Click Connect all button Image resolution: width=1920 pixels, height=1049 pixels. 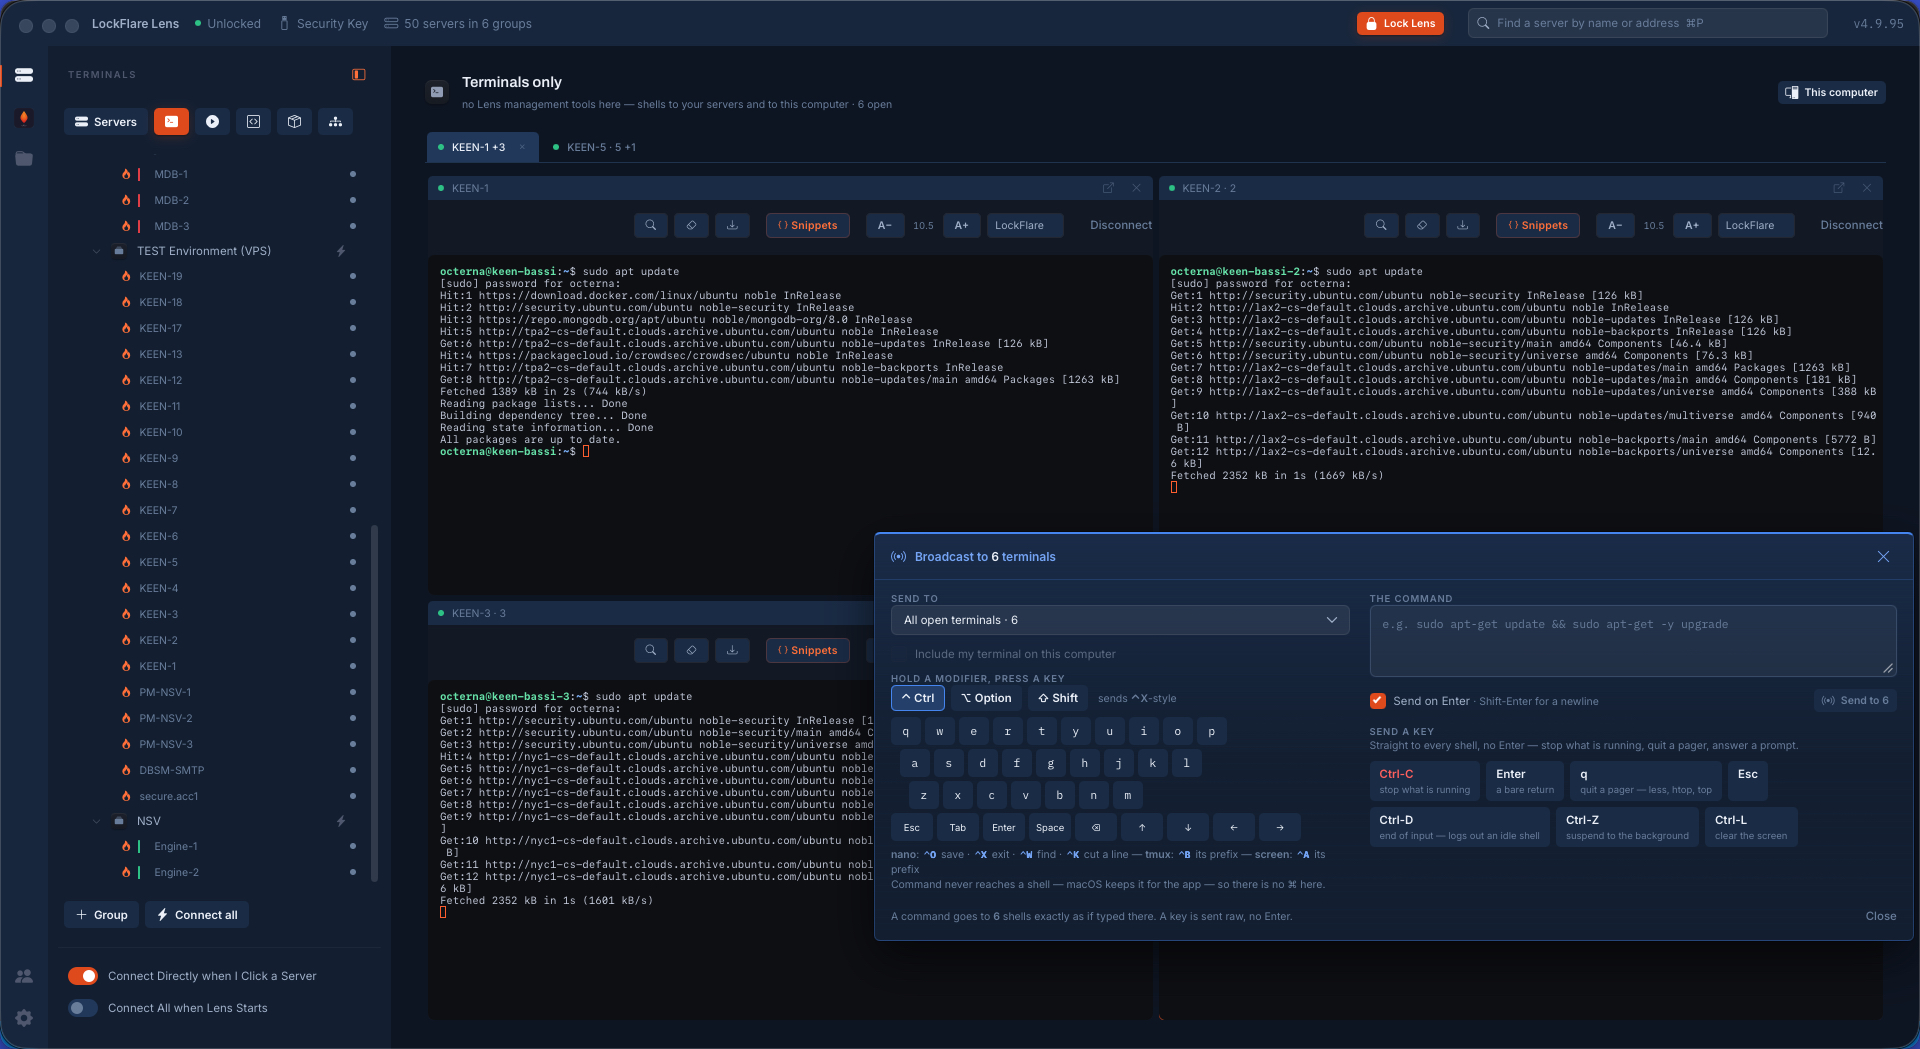coord(197,915)
